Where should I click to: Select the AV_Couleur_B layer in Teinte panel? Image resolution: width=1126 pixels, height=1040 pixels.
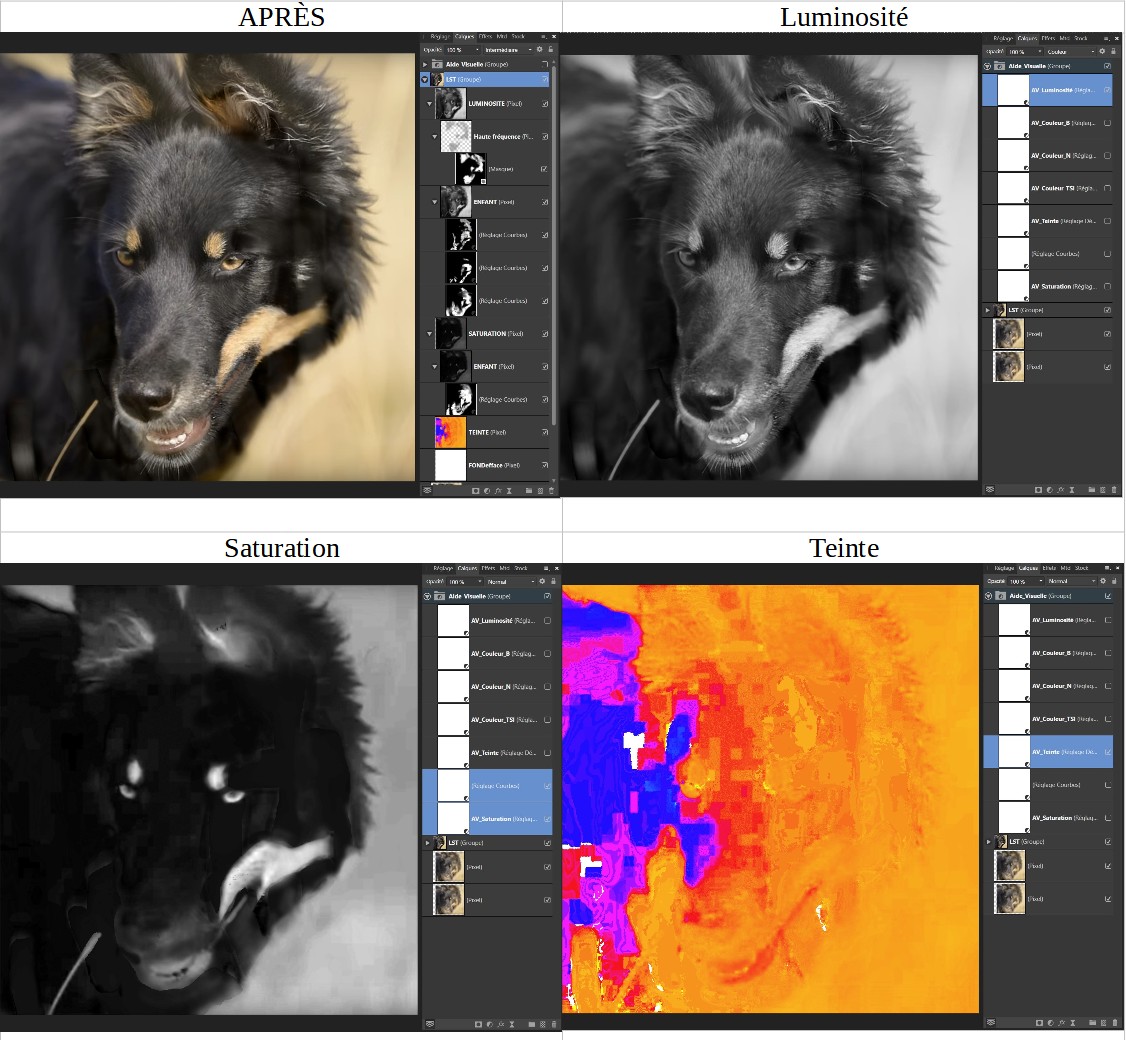tap(1048, 653)
